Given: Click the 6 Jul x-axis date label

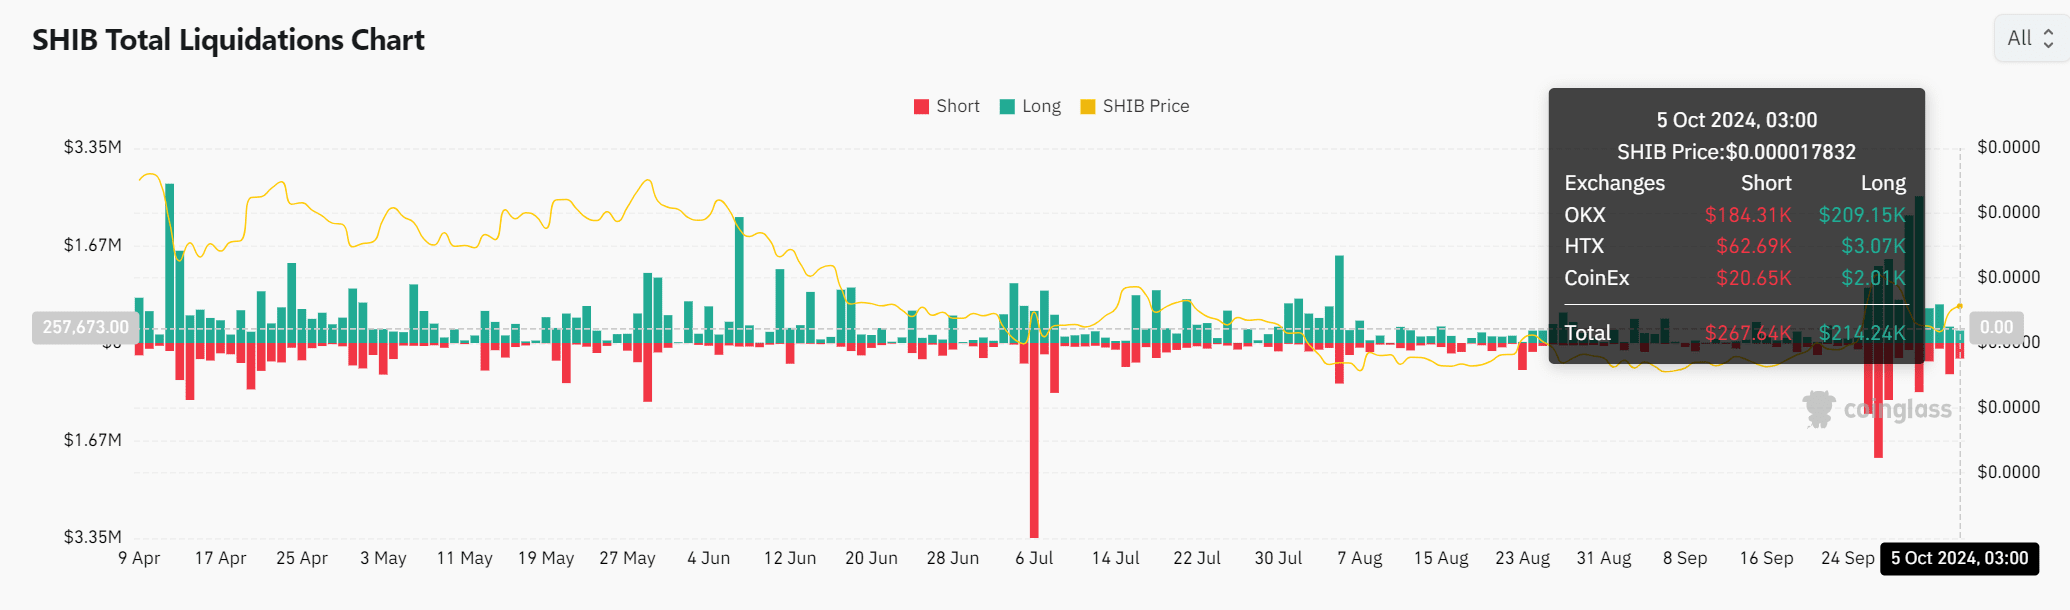Looking at the screenshot, I should click(x=1034, y=558).
